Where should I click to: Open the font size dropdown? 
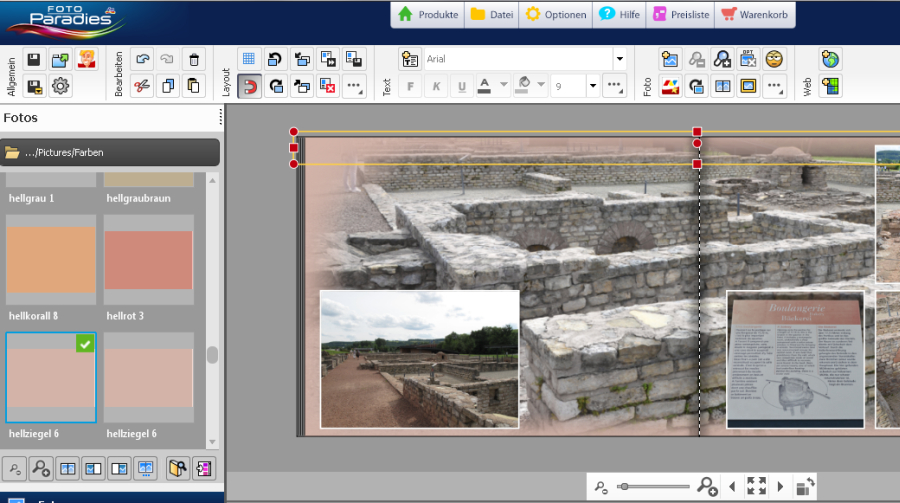pyautogui.click(x=592, y=87)
